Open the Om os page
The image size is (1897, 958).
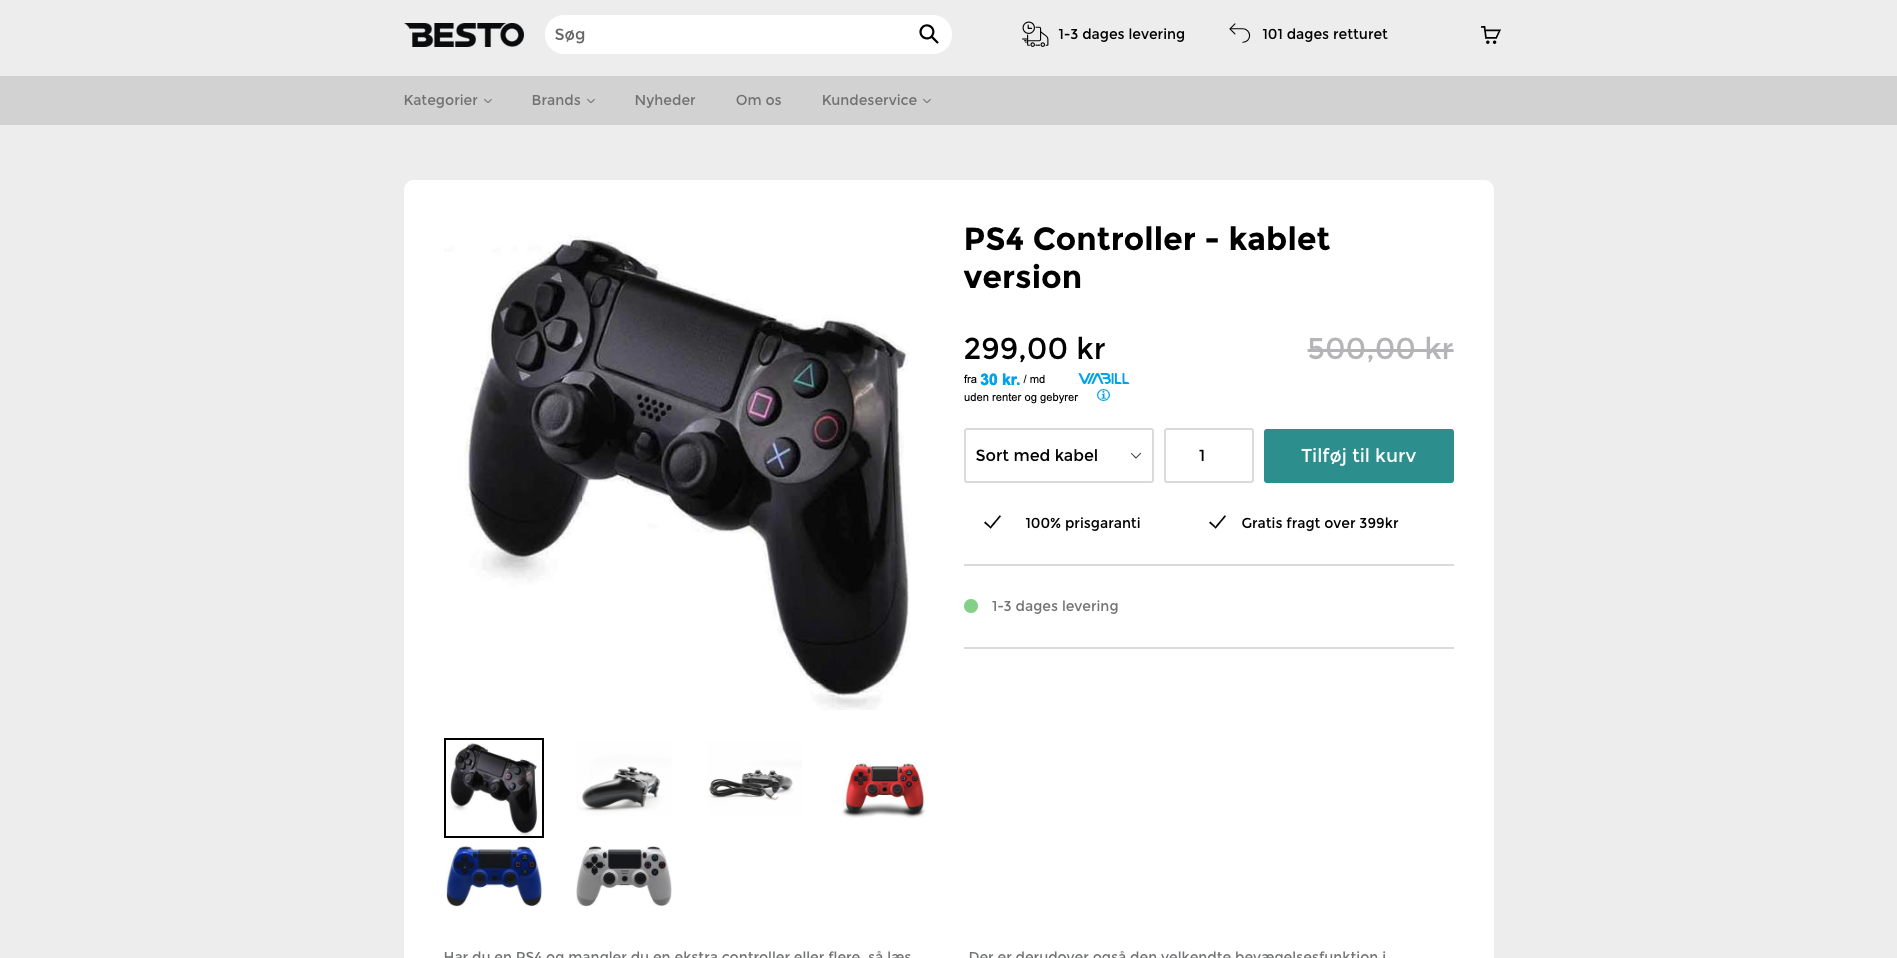758,100
